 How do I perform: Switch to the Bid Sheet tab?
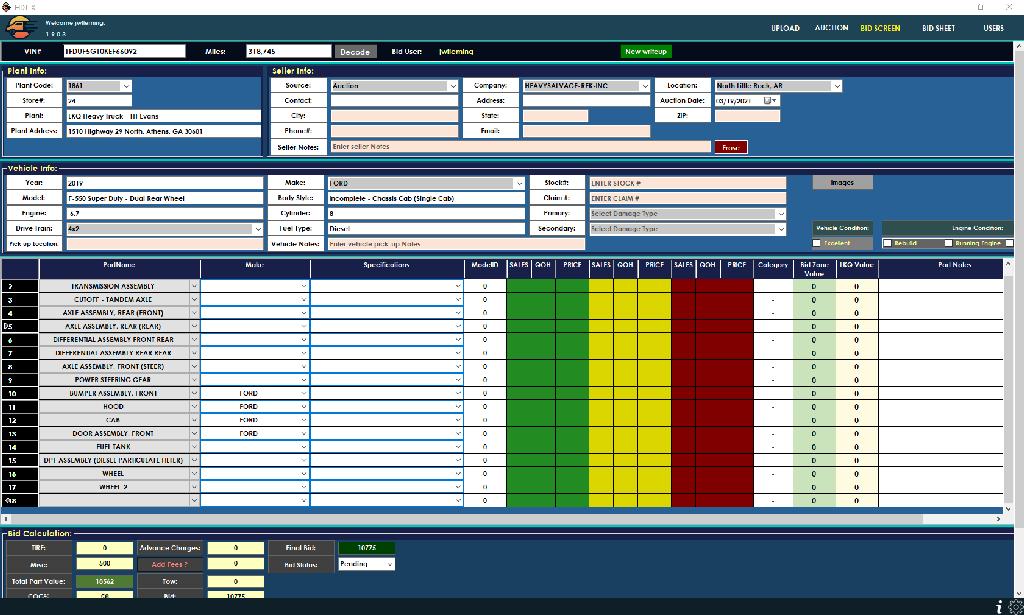click(938, 28)
